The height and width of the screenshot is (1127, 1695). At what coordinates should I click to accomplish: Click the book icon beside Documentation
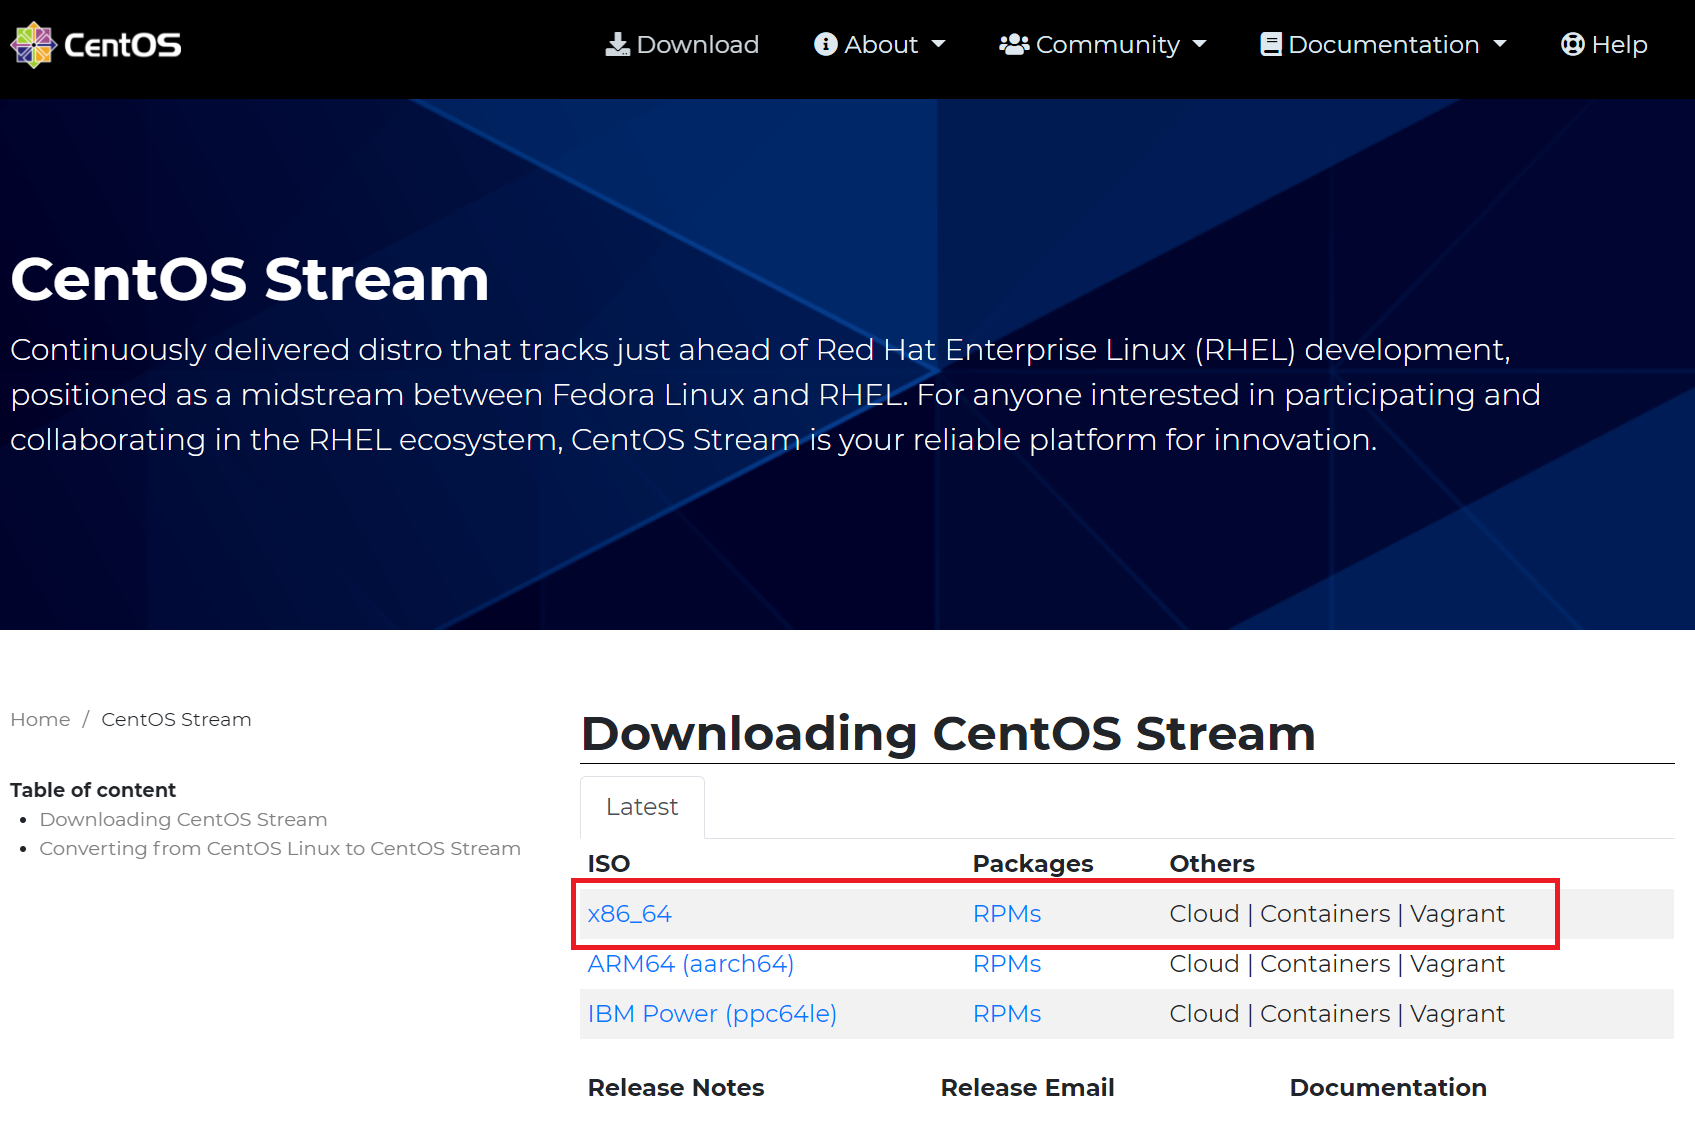(1271, 45)
